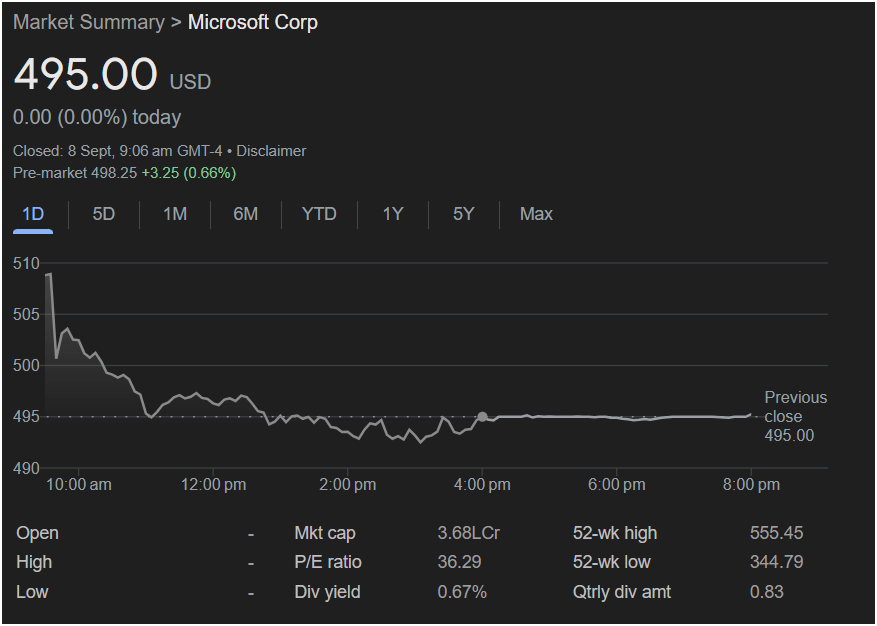Select the YTD tab
The width and height of the screenshot is (877, 626).
click(x=319, y=214)
